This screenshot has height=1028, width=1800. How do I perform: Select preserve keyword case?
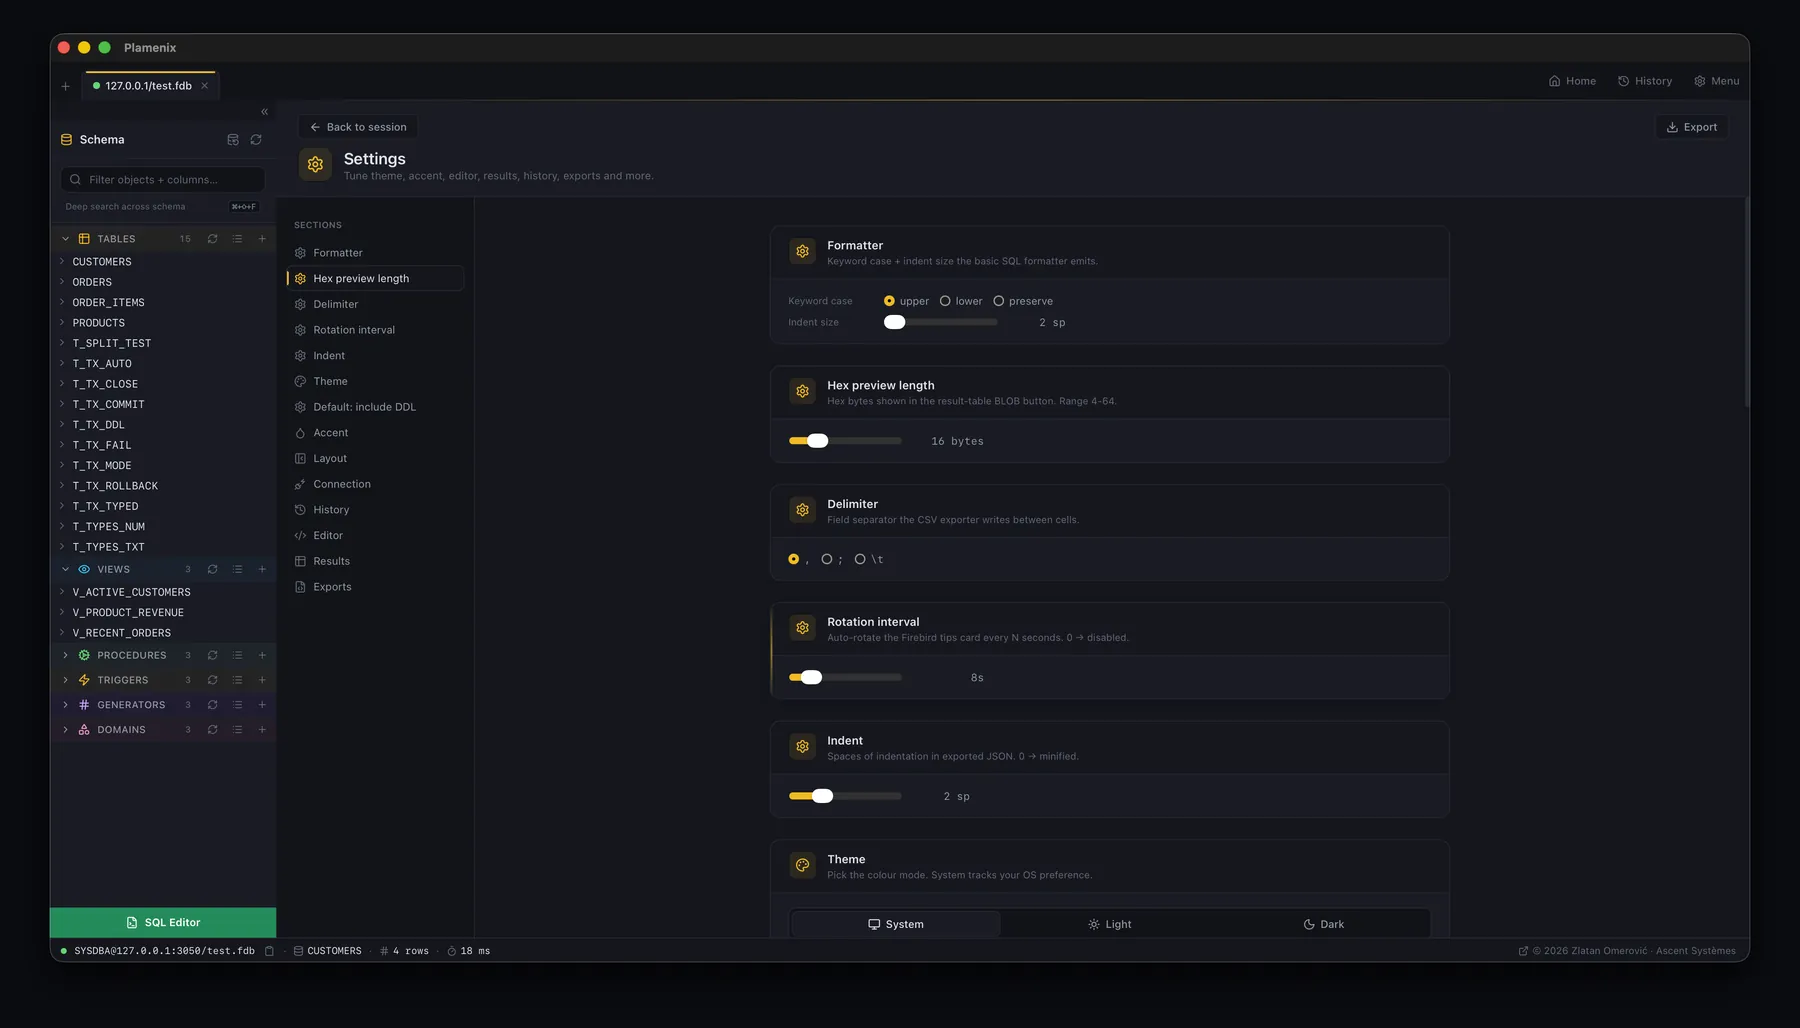click(998, 301)
